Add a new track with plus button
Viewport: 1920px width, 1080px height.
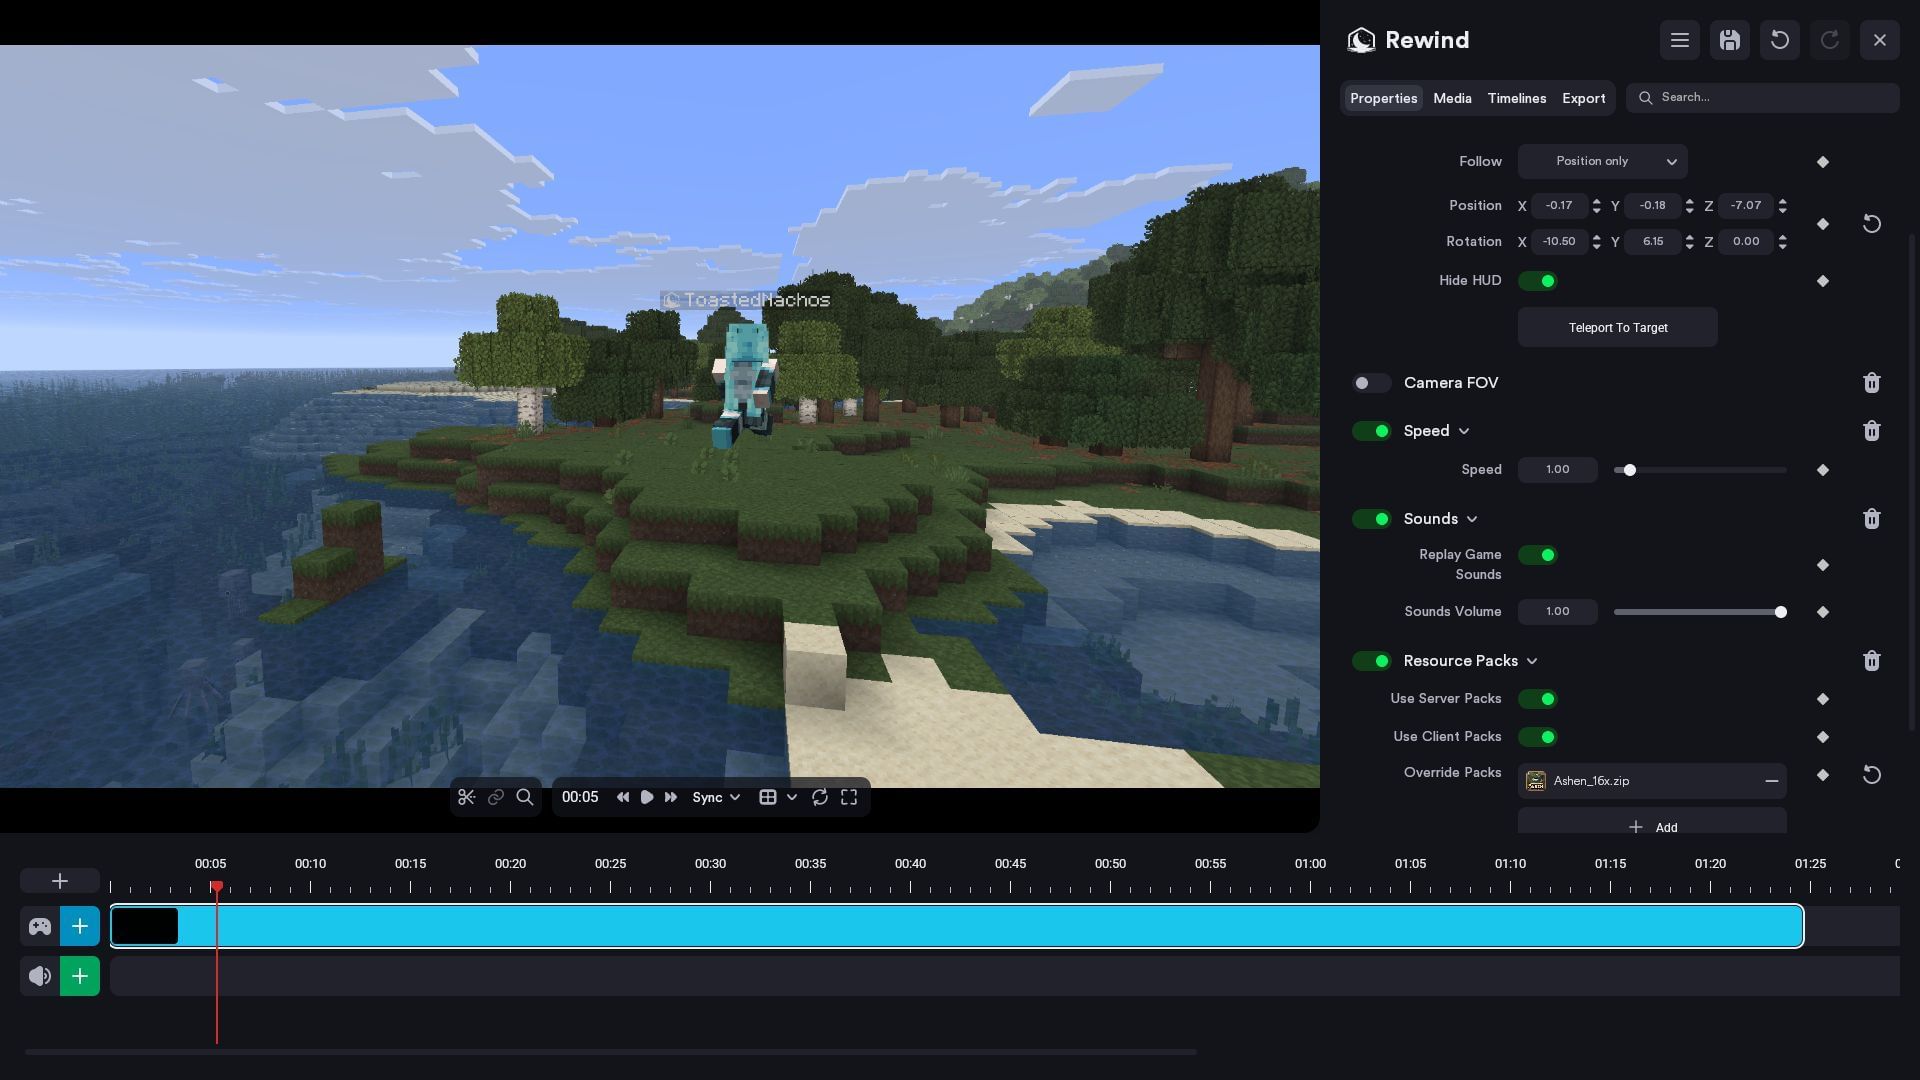(60, 881)
